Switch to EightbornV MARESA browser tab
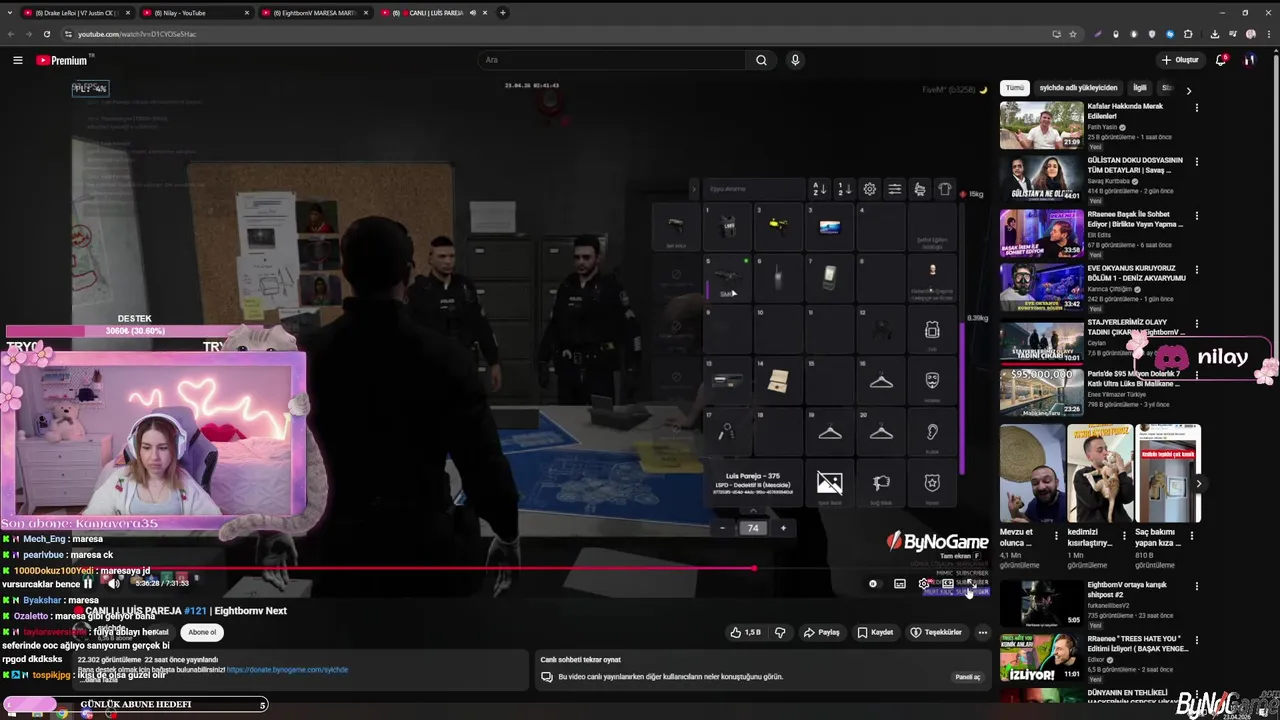Image resolution: width=1280 pixels, height=720 pixels. (314, 13)
